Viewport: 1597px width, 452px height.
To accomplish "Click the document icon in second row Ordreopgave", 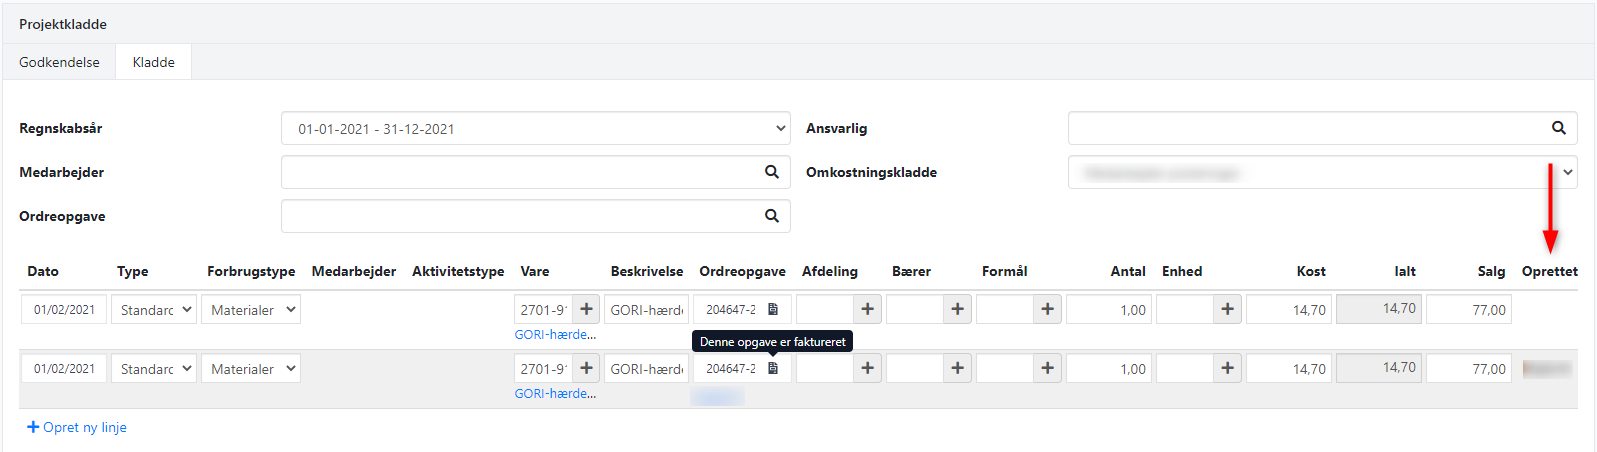I will tap(773, 369).
